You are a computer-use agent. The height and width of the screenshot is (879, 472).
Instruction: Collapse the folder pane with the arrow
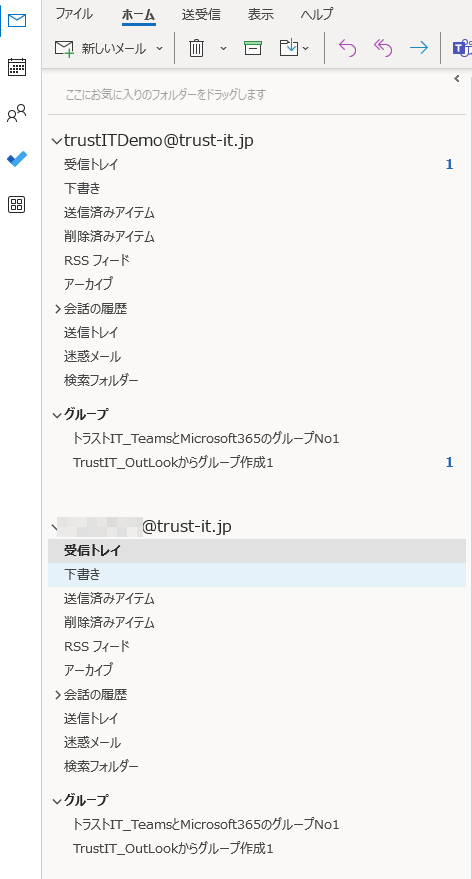tap(457, 78)
